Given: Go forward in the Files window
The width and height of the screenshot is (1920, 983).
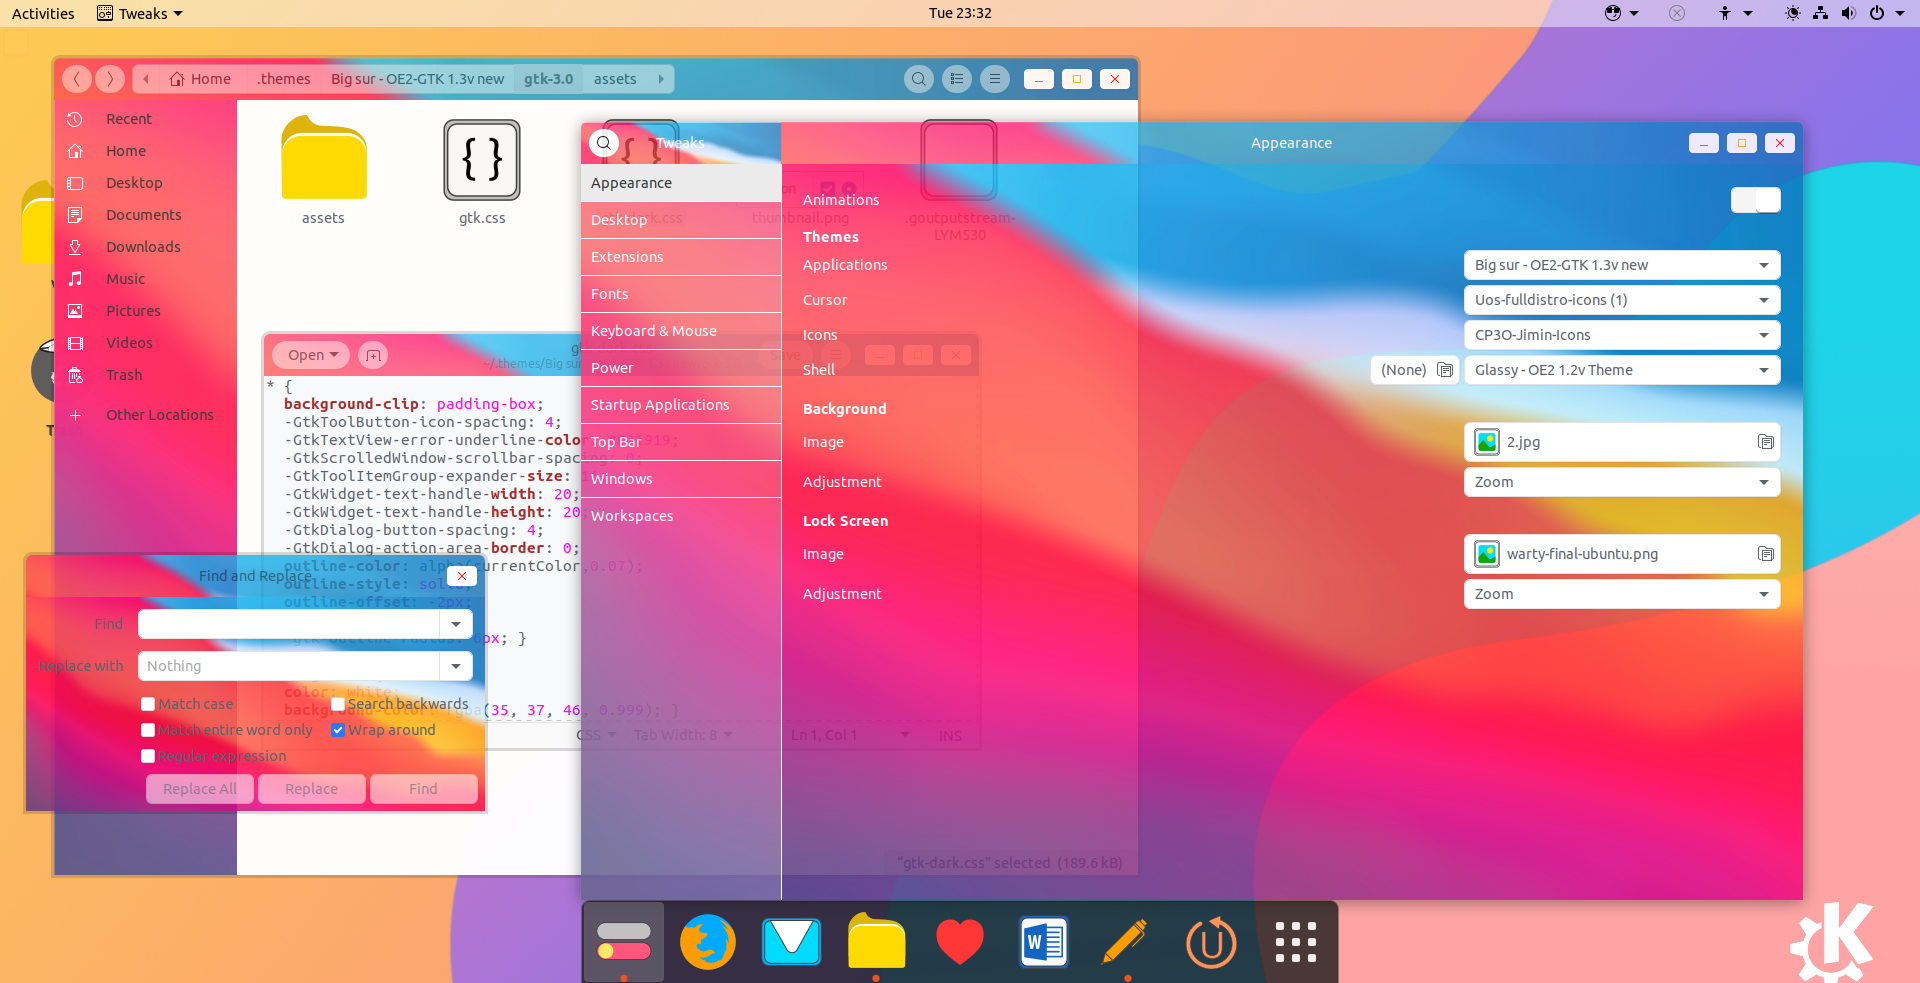Looking at the screenshot, I should click(110, 79).
